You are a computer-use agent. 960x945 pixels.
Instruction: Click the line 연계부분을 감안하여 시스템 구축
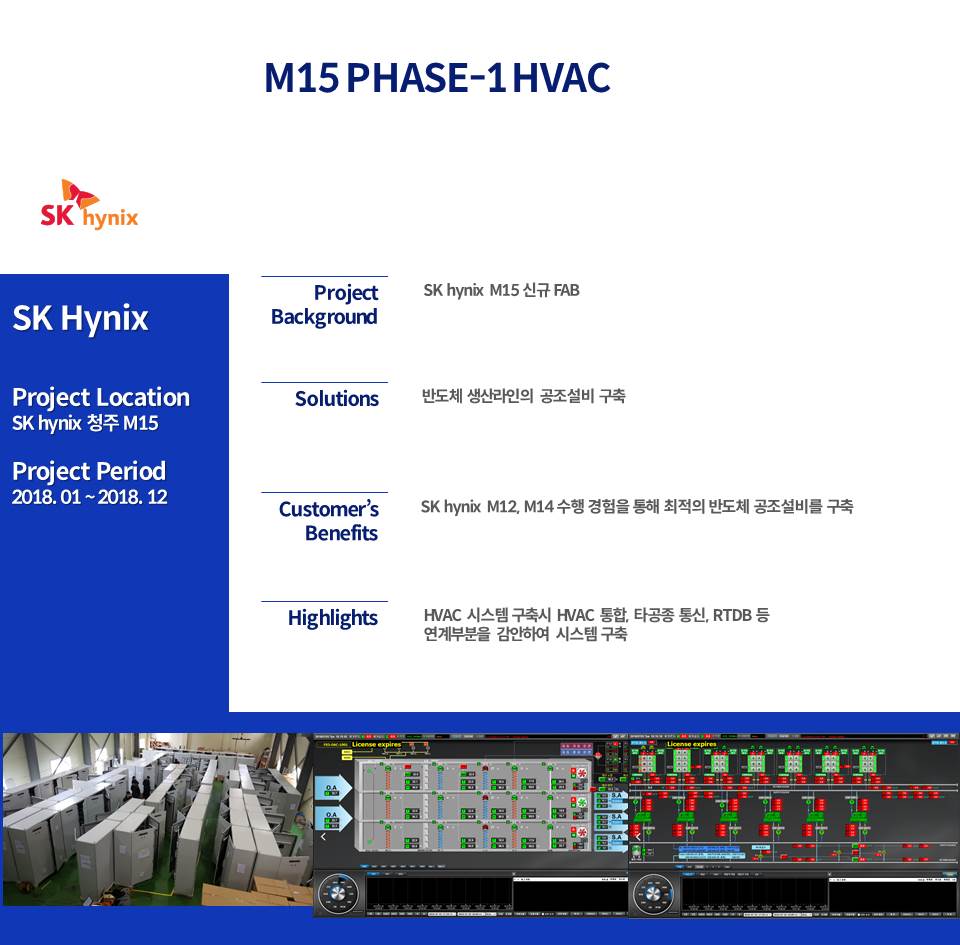[525, 633]
